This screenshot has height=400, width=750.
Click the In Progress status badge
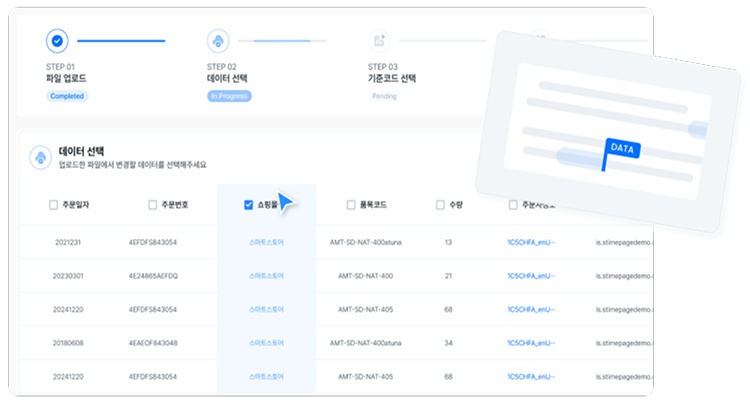[229, 96]
